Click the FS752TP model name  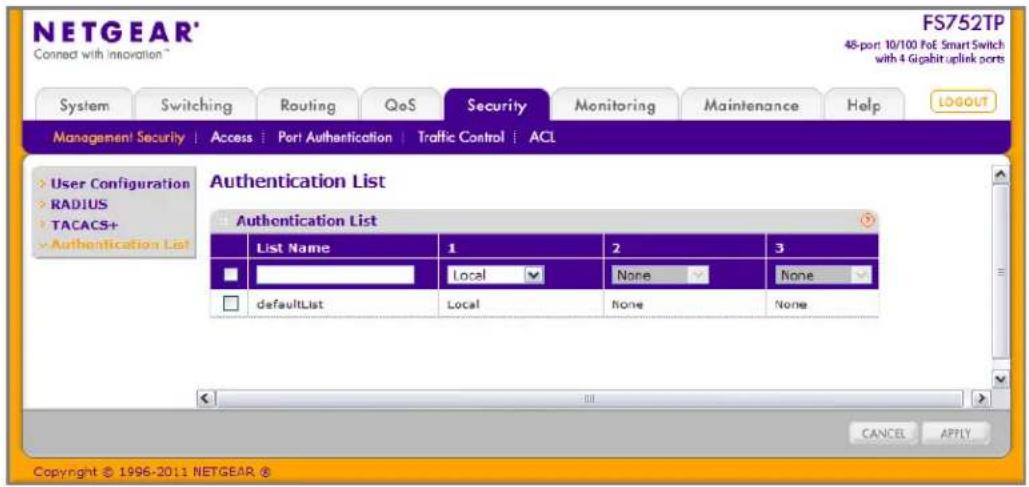963,24
